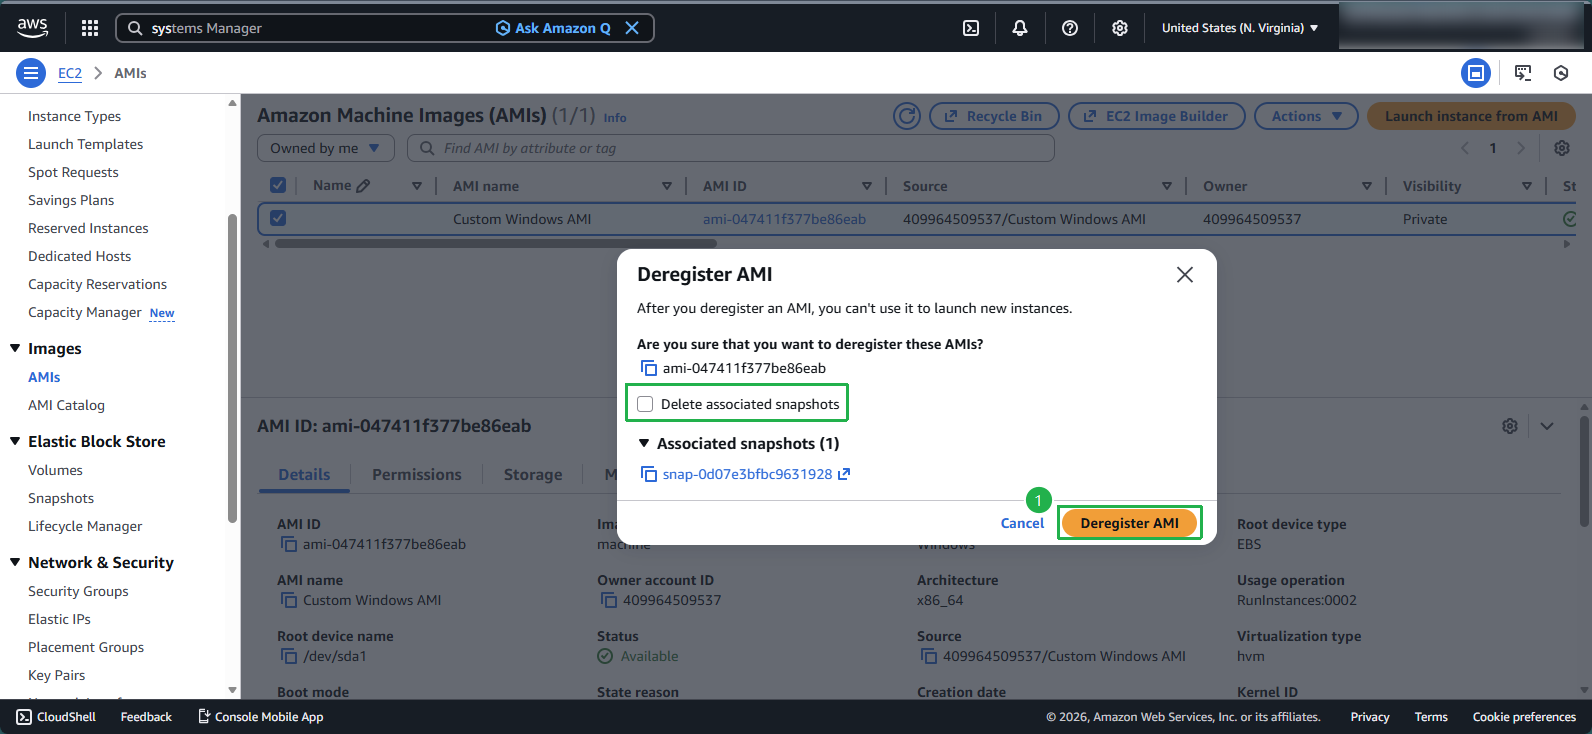Collapse Network & Security section

click(x=15, y=562)
